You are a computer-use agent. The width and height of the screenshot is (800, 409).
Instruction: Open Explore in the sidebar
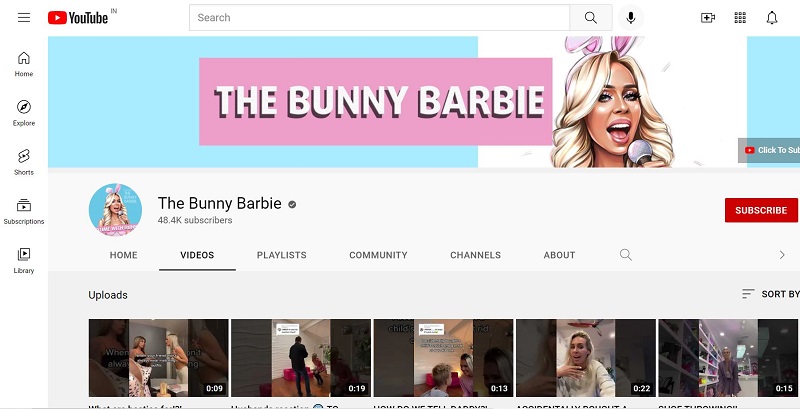point(24,113)
